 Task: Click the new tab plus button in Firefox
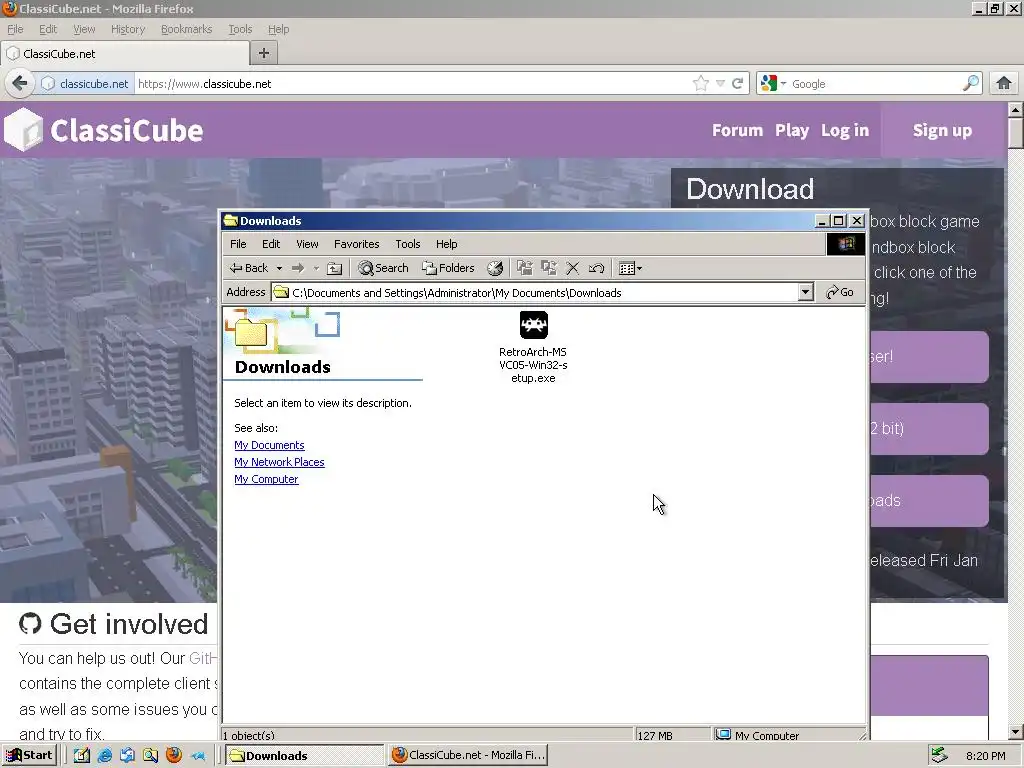264,53
